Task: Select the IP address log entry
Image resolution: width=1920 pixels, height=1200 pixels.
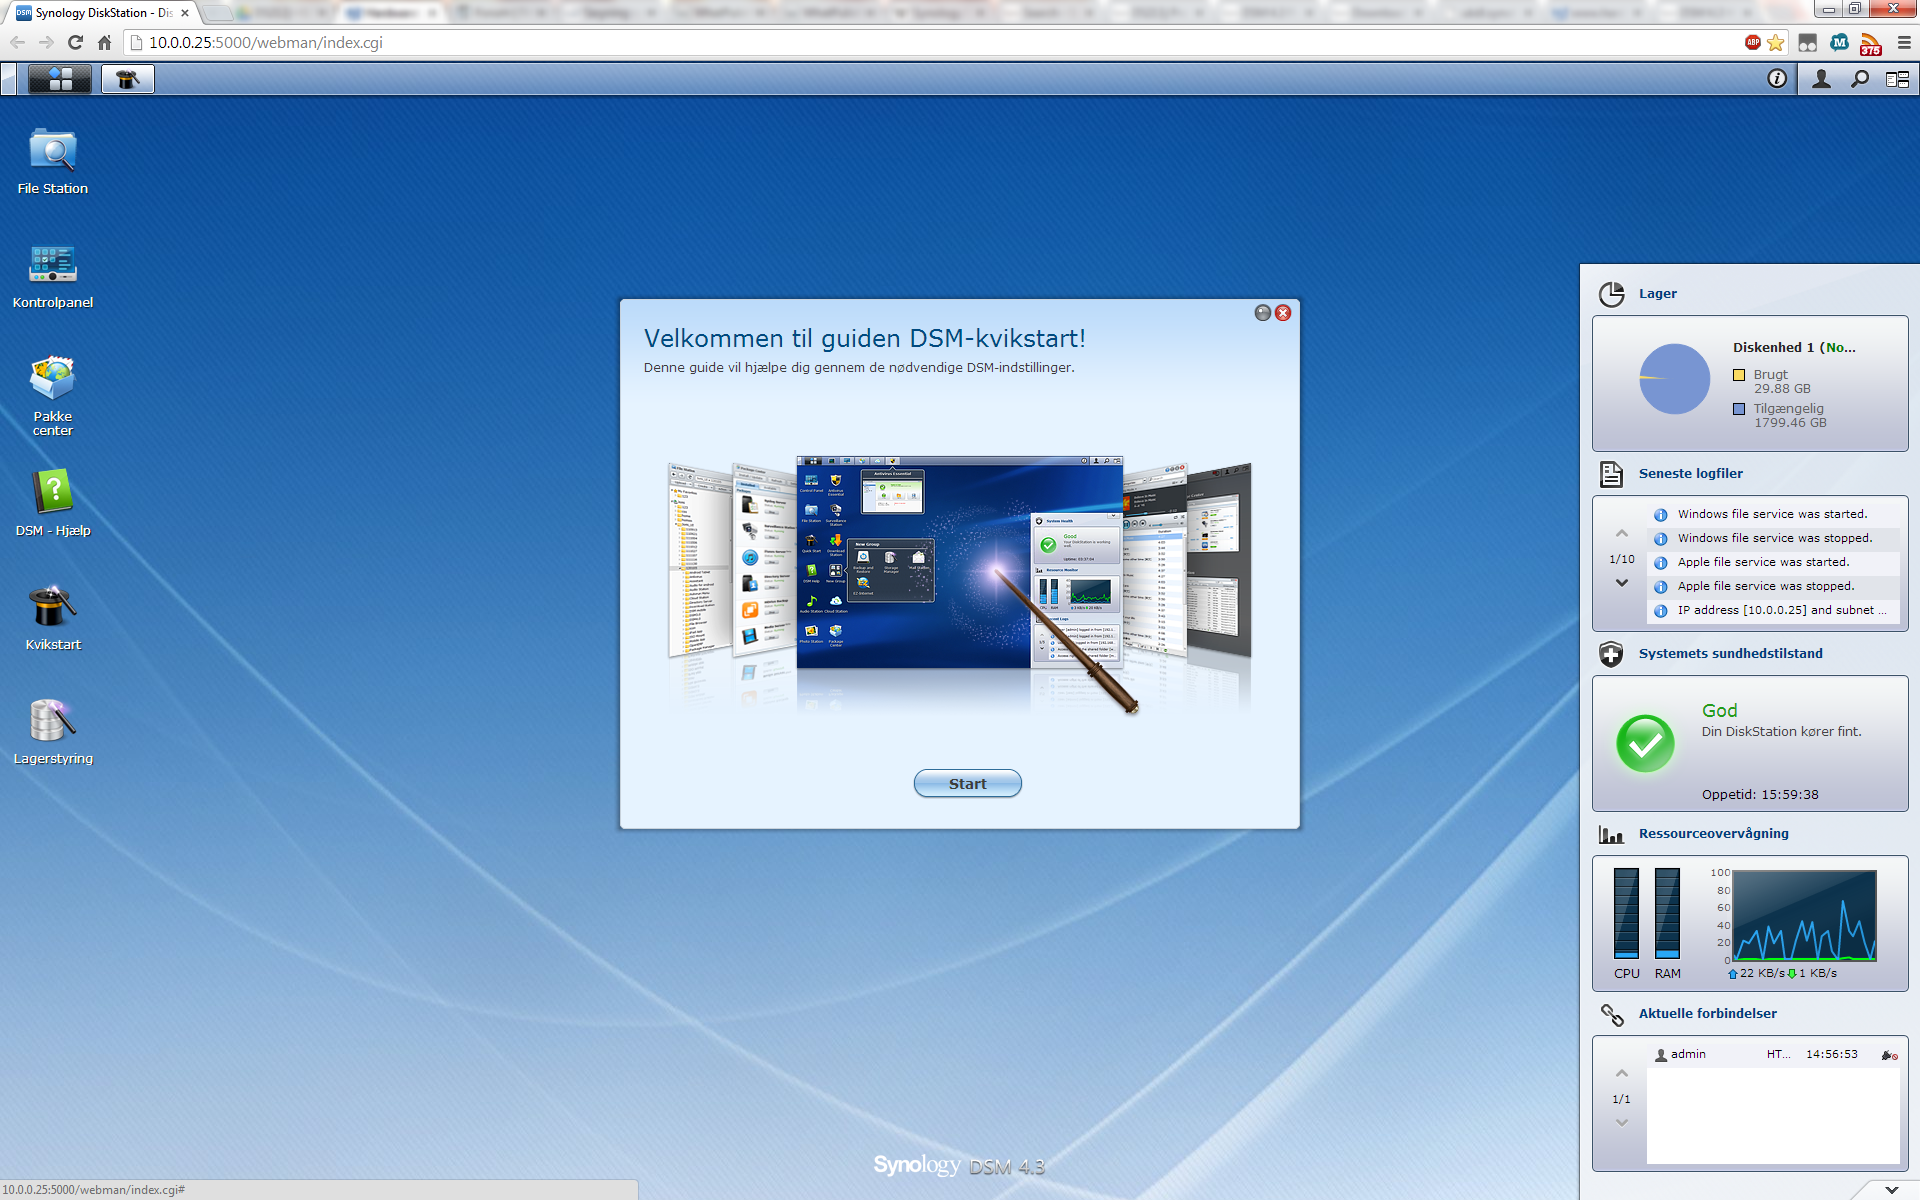Action: 1772,610
